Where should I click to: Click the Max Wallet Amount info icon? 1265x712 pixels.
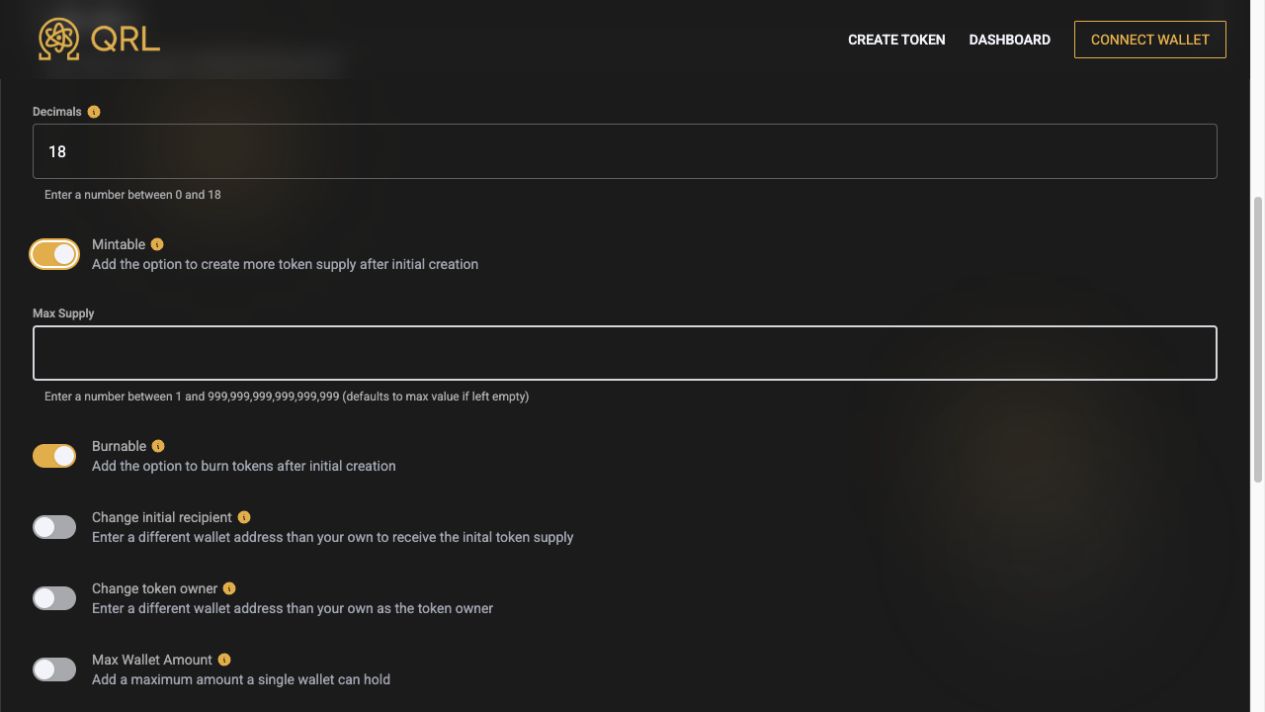224,660
